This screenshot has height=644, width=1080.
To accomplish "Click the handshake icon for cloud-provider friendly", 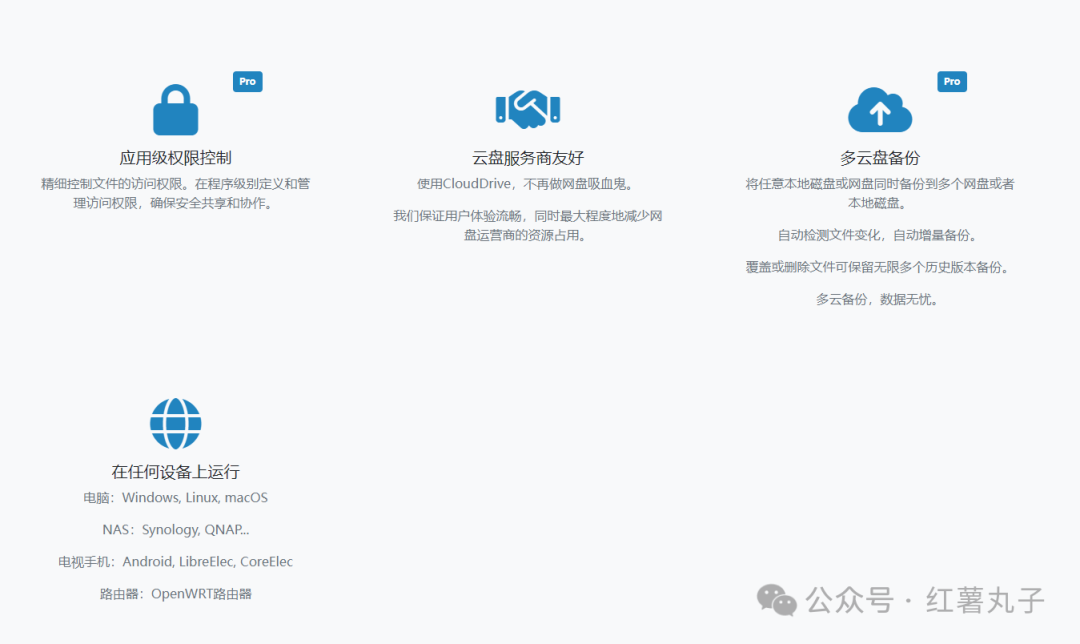I will (x=528, y=110).
